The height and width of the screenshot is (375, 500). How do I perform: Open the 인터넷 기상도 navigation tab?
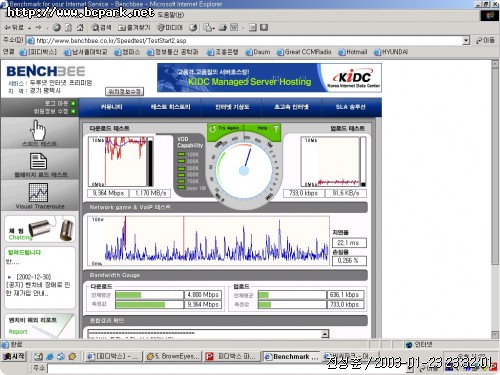coord(232,107)
